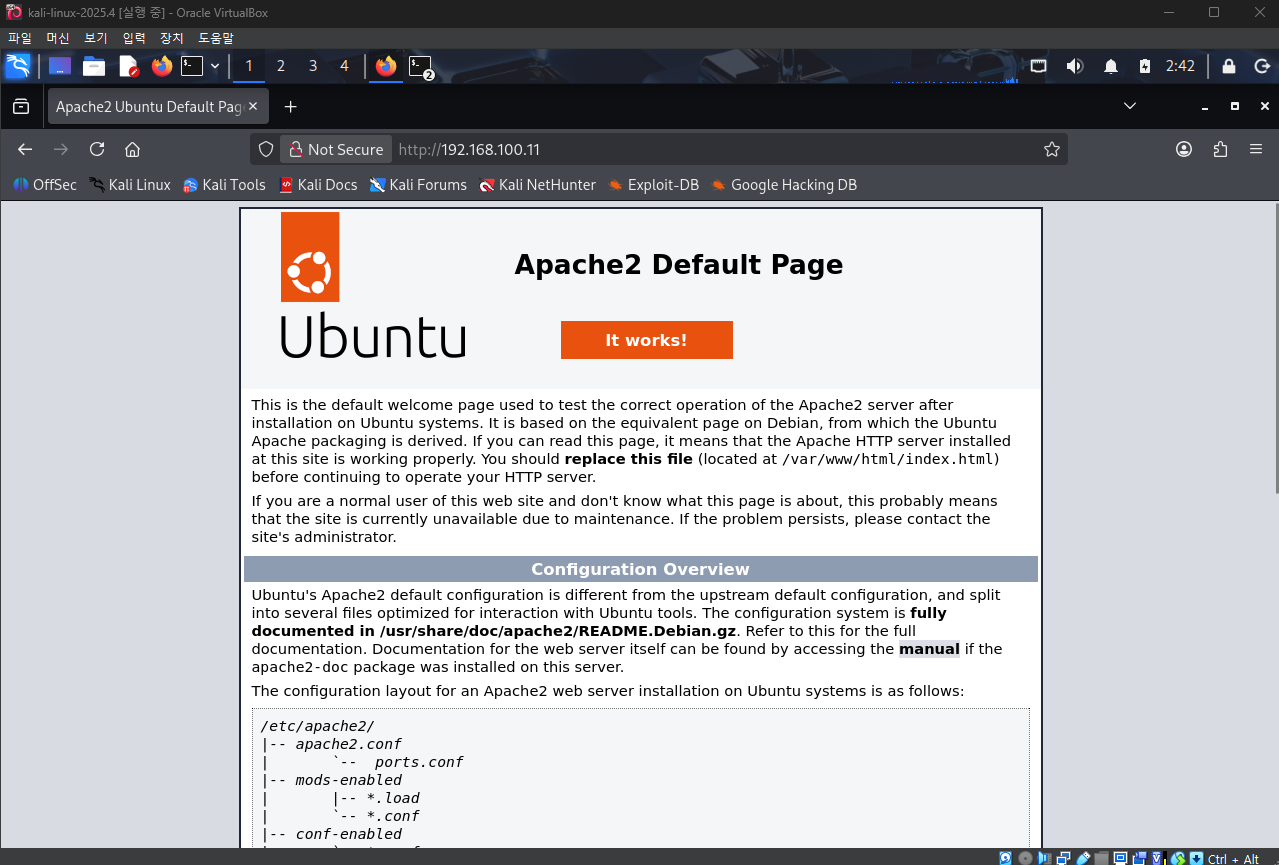Launch the text editor from panel
Screen dimensions: 1279x865
point(129,66)
